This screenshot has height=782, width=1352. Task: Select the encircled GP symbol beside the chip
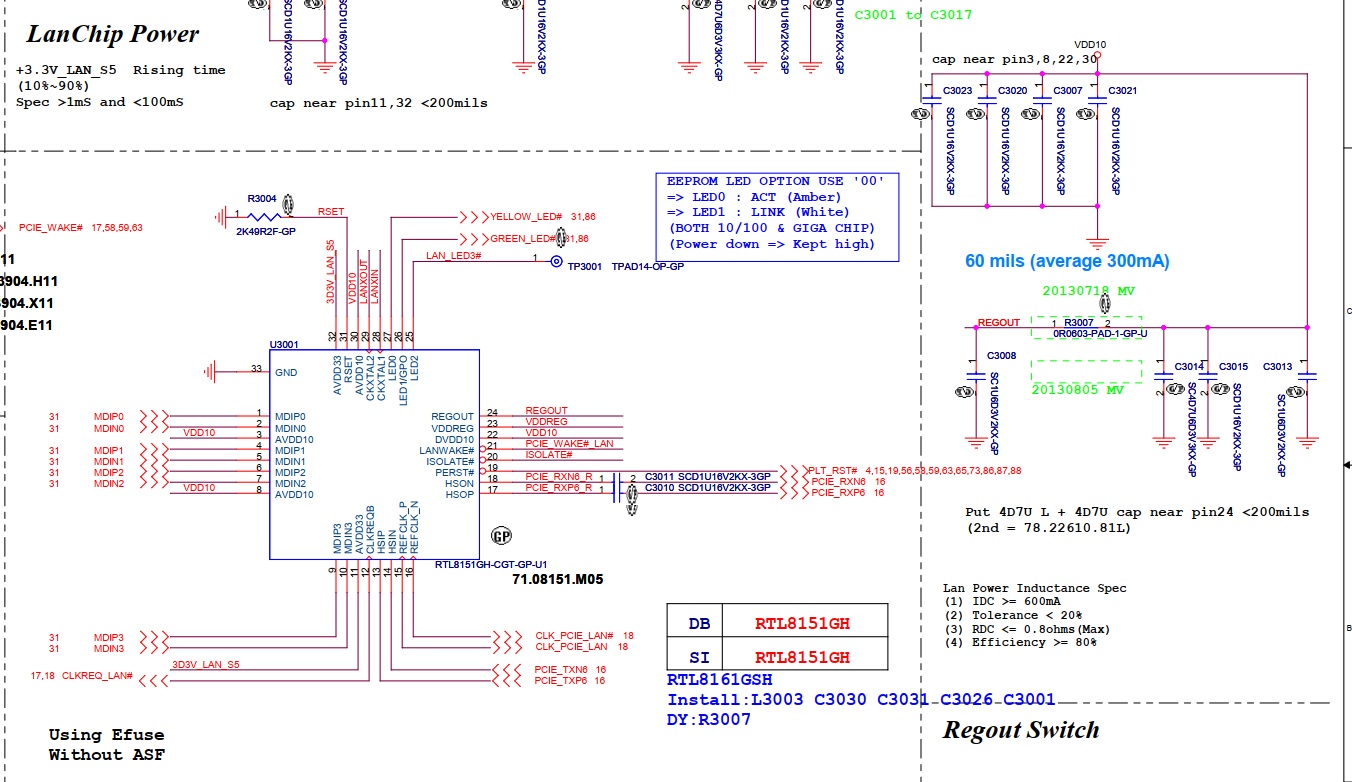coord(501,536)
